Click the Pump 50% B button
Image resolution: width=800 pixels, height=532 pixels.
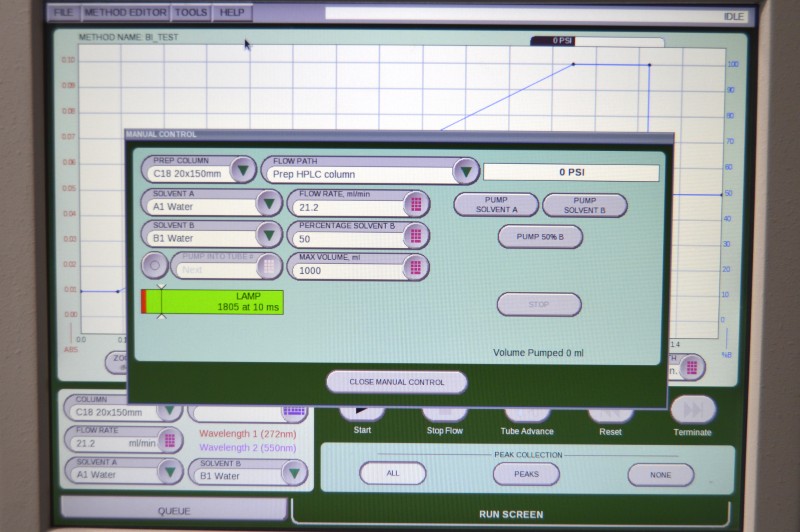[x=540, y=237]
